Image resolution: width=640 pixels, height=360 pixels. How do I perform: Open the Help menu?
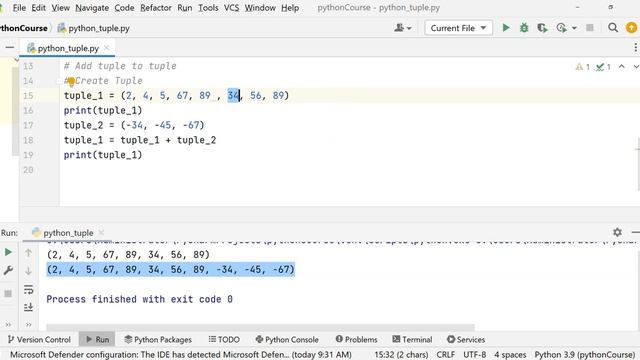coord(290,8)
